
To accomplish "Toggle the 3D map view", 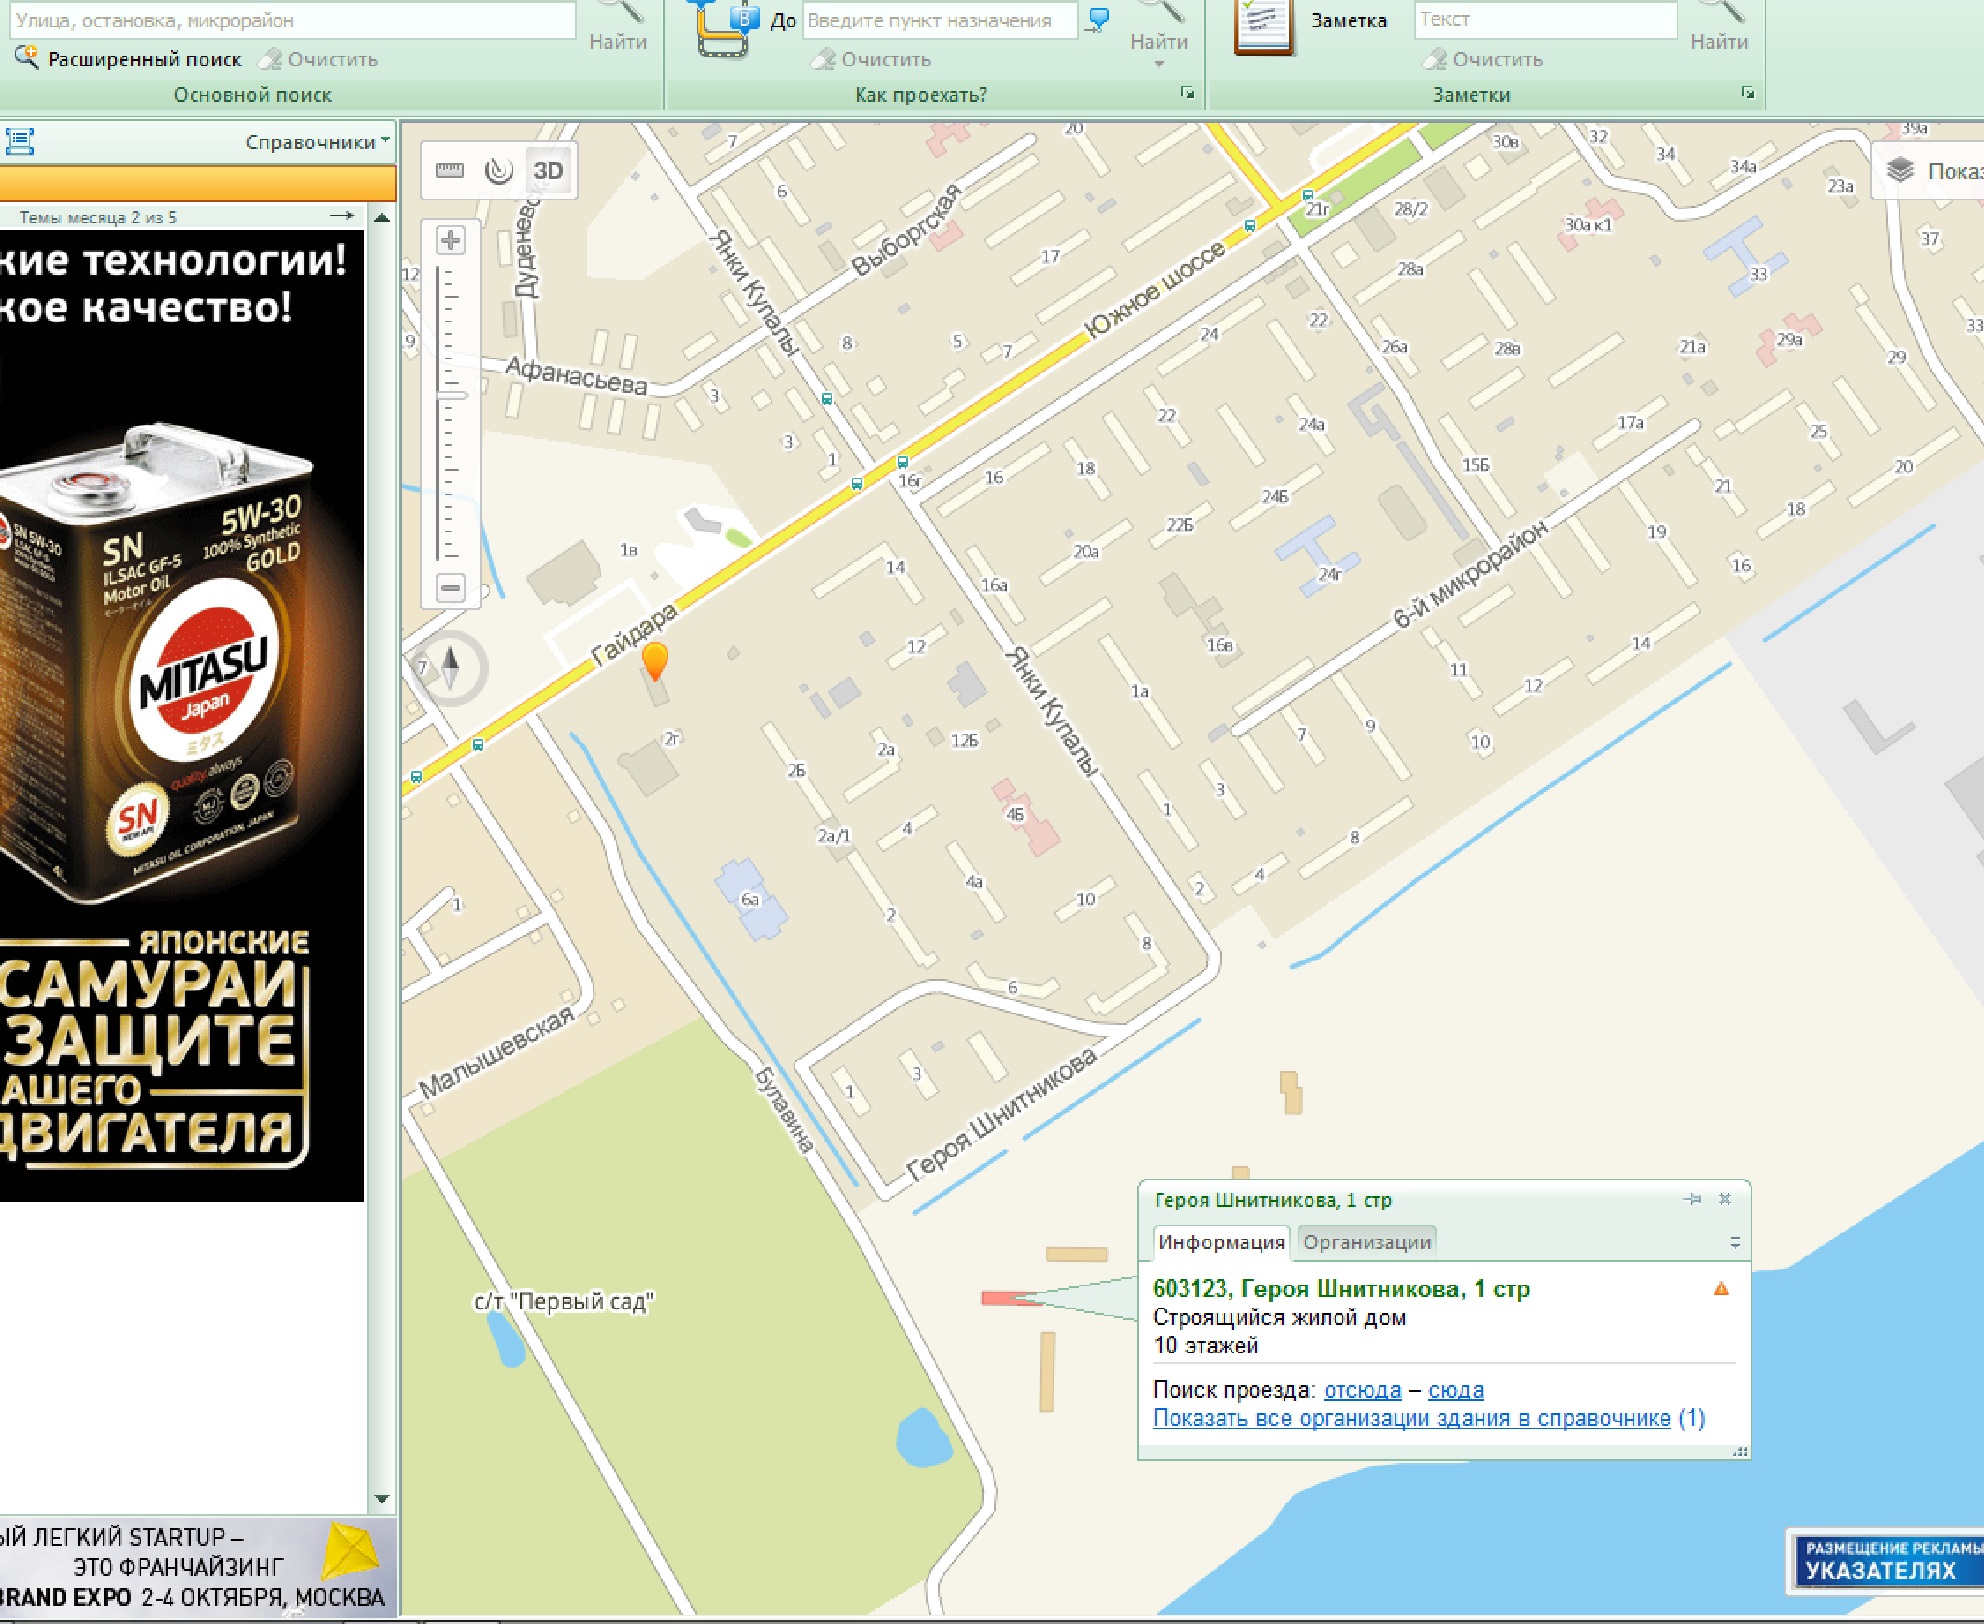I will [548, 171].
